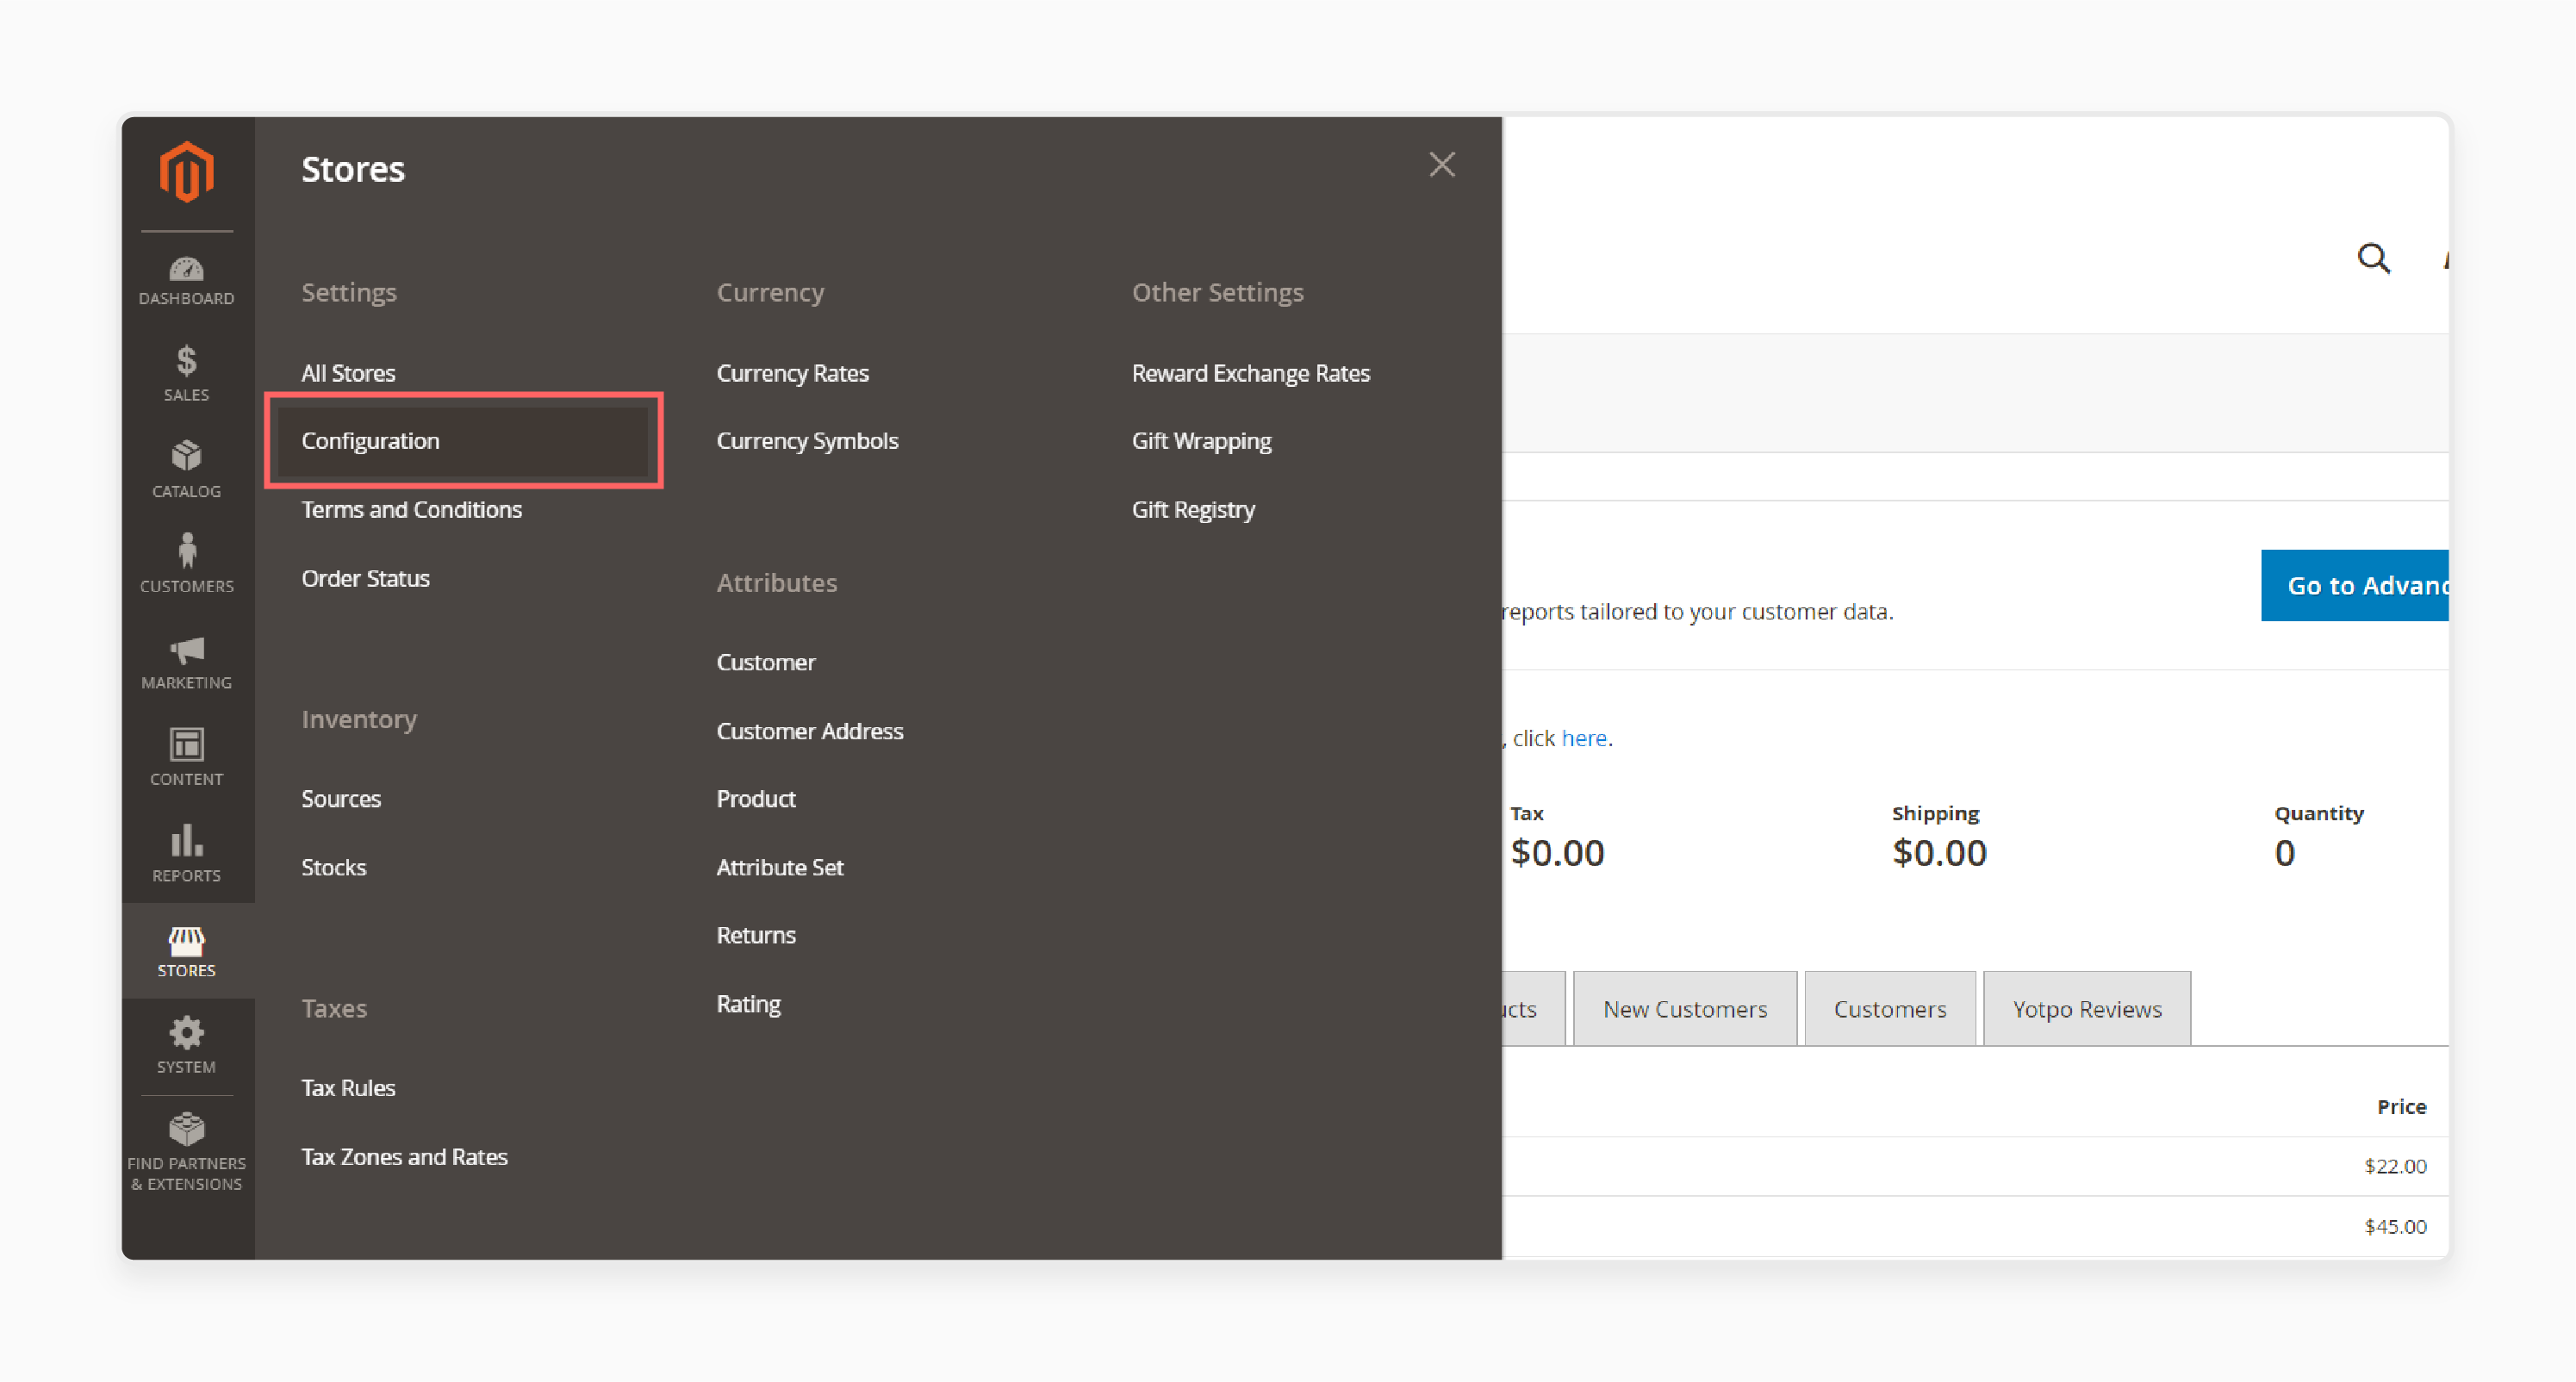Select Tax Rules under Taxes

coord(345,1087)
